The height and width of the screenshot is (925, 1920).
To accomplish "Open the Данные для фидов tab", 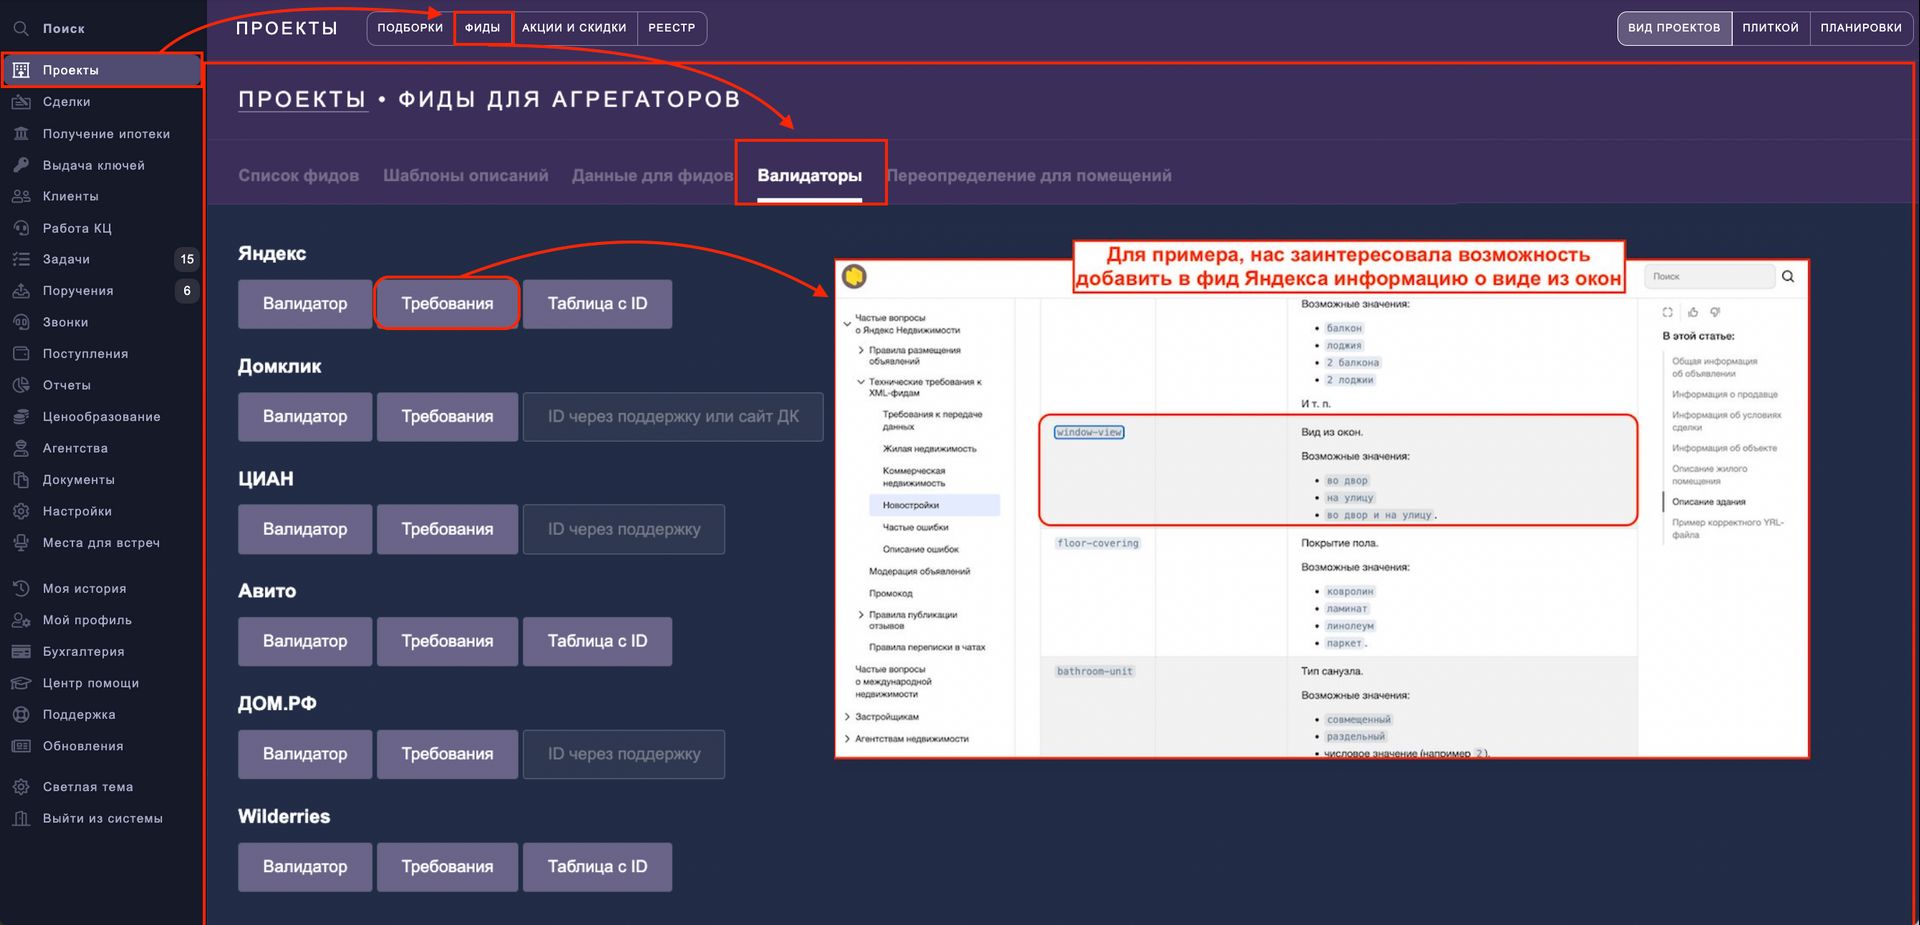I will tap(652, 175).
